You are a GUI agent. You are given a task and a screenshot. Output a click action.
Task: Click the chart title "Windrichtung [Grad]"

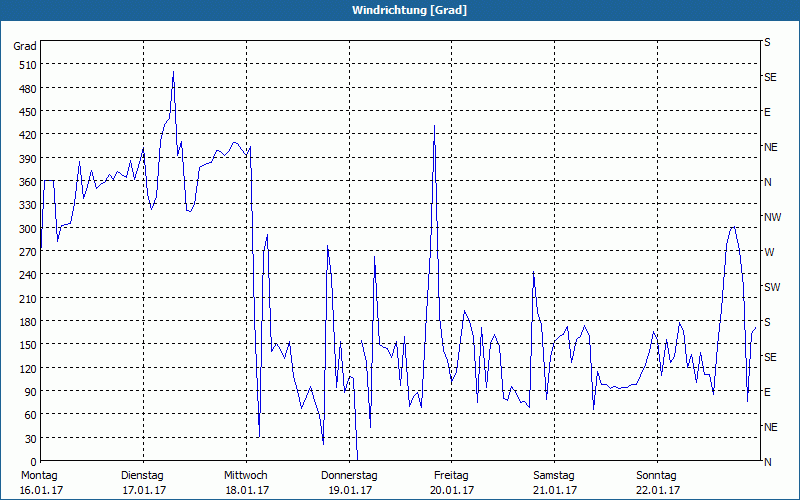point(409,10)
